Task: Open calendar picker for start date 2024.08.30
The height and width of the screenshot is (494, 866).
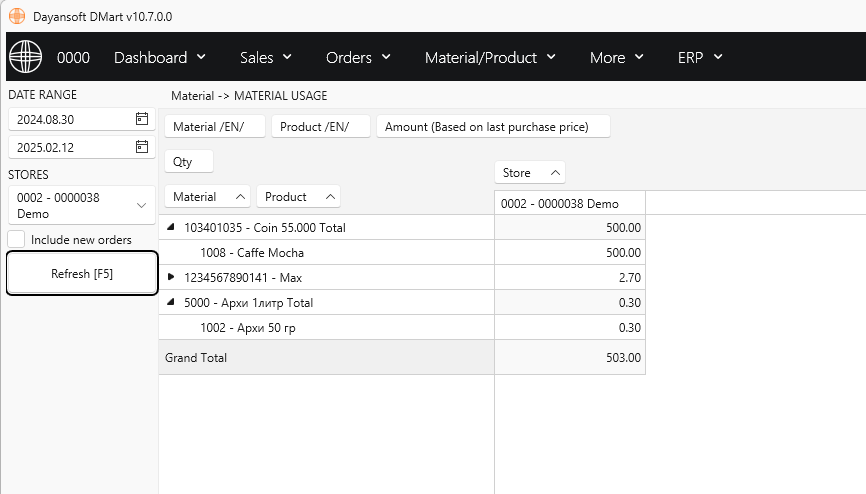Action: click(142, 119)
